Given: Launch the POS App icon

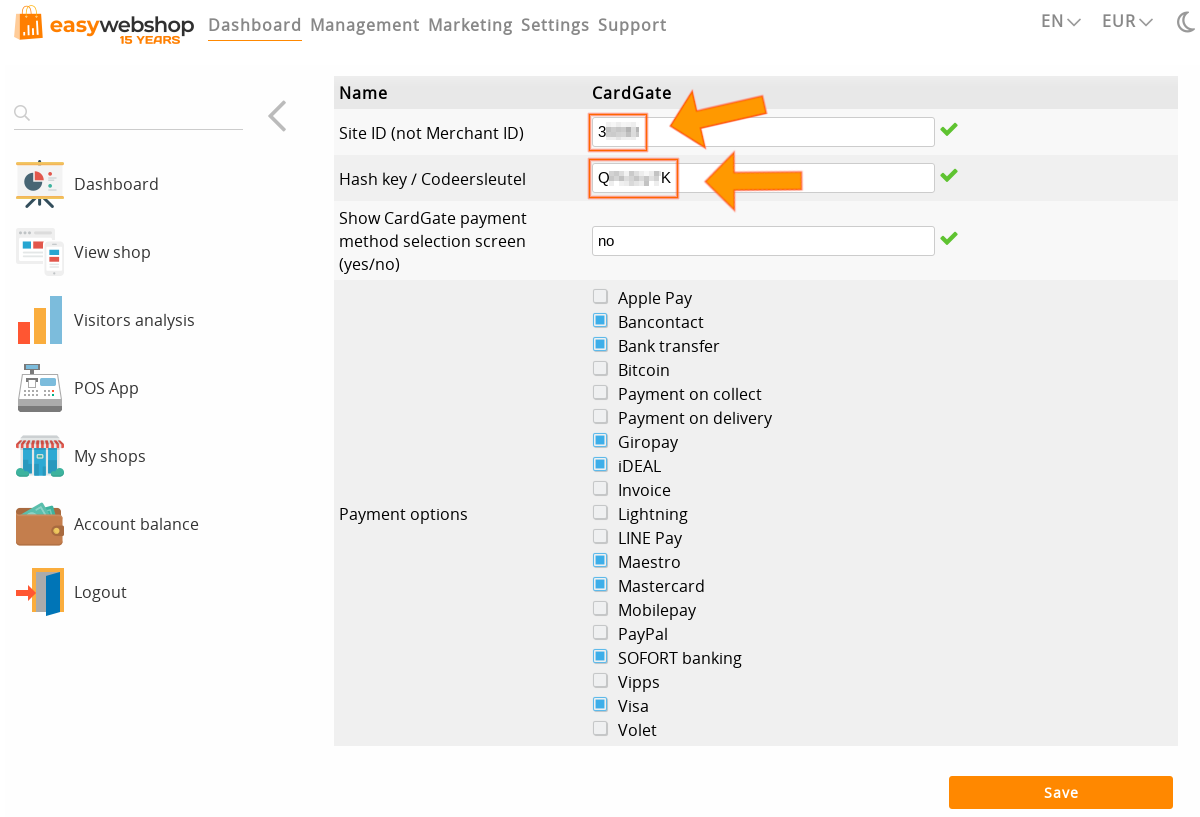Looking at the screenshot, I should pyautogui.click(x=38, y=387).
